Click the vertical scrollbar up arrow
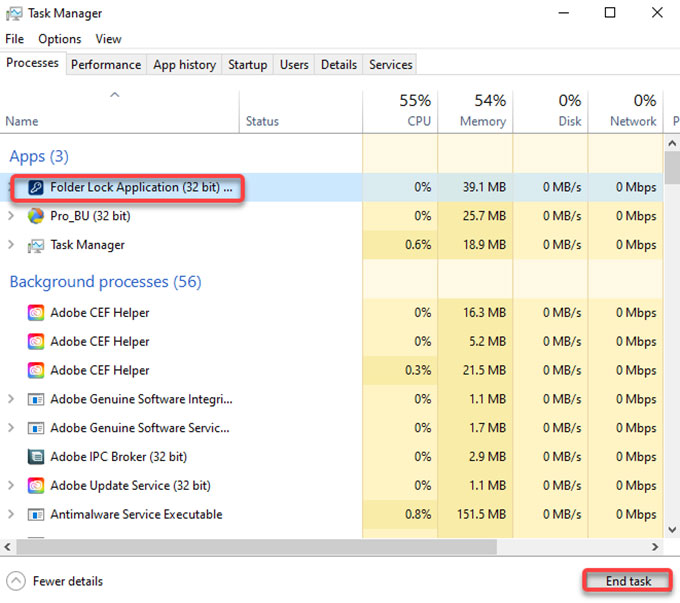The image size is (680, 603). click(672, 143)
